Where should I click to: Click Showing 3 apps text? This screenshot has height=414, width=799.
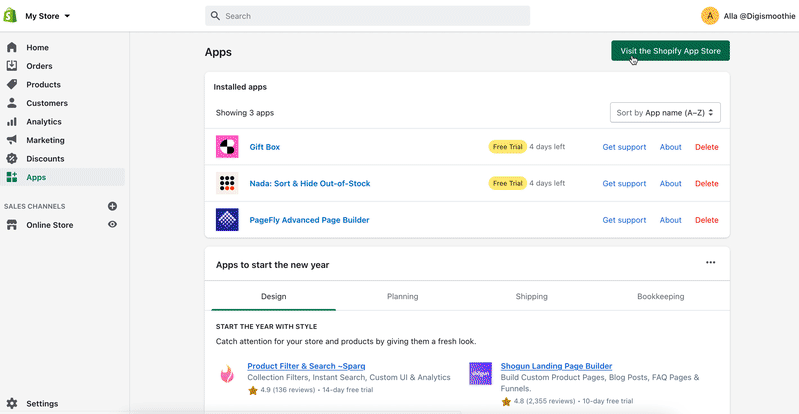245,113
